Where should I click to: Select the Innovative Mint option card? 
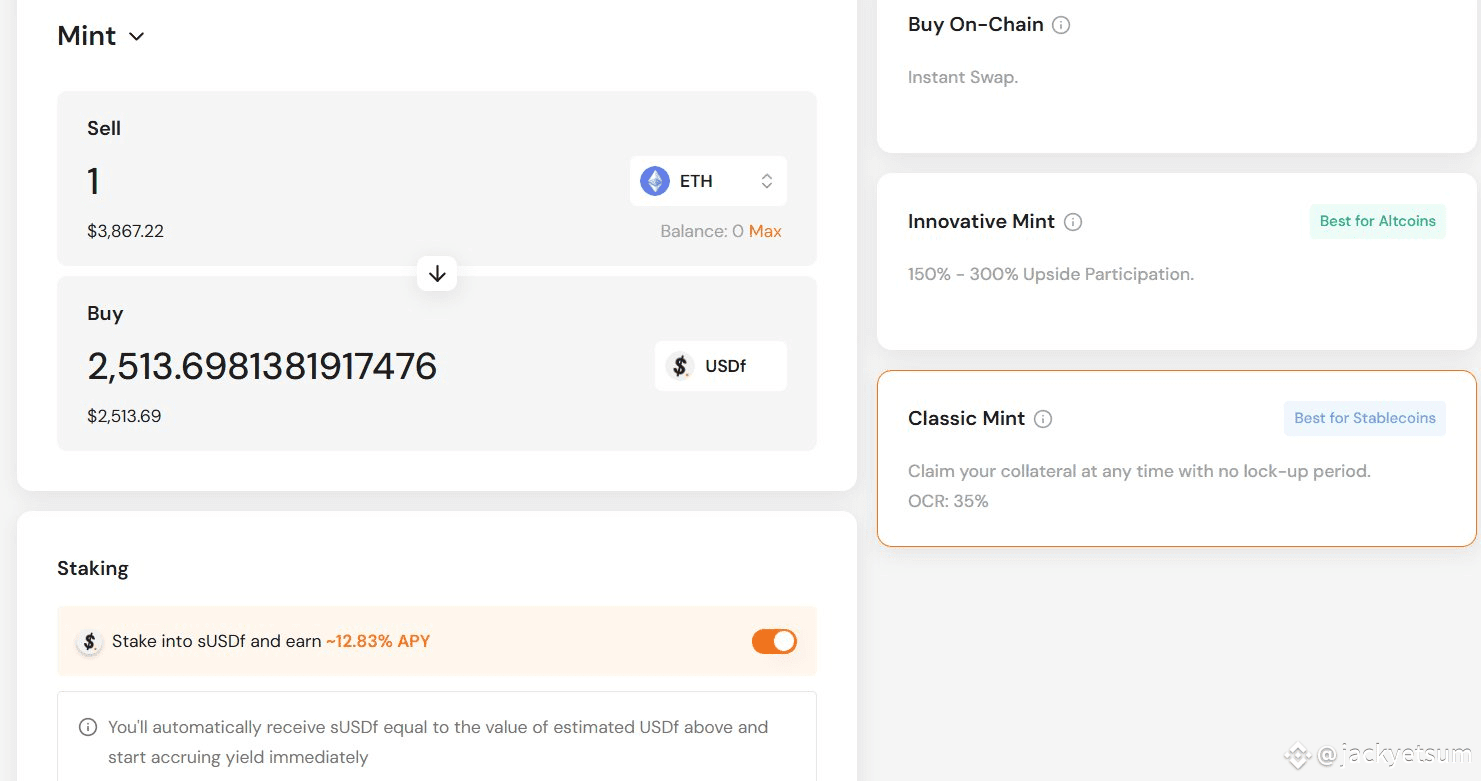tap(1177, 261)
